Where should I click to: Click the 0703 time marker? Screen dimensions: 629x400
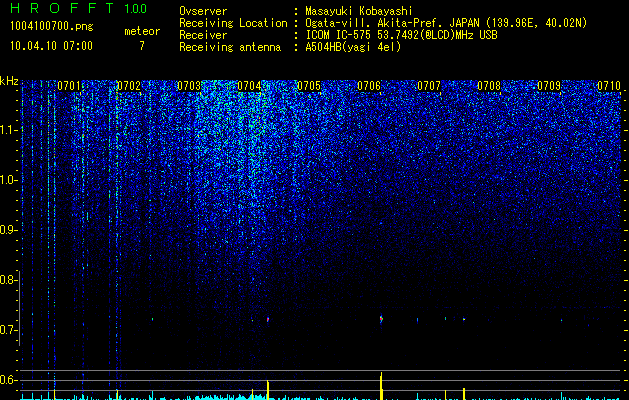pyautogui.click(x=189, y=86)
